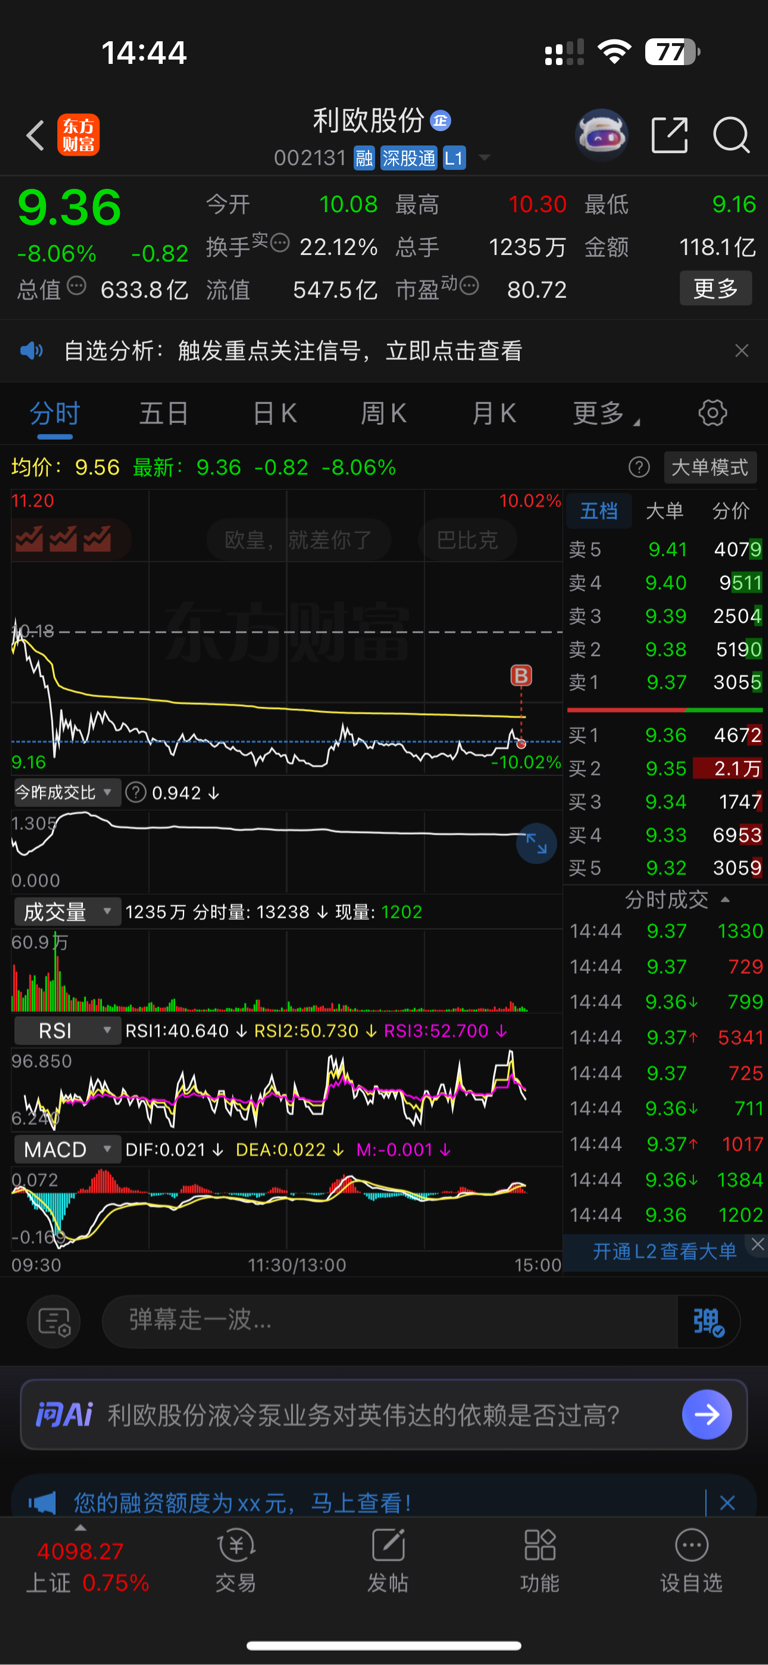The height and width of the screenshot is (1665, 768).
Task: Close the 融资额度 promotion banner
Action: click(x=727, y=1502)
